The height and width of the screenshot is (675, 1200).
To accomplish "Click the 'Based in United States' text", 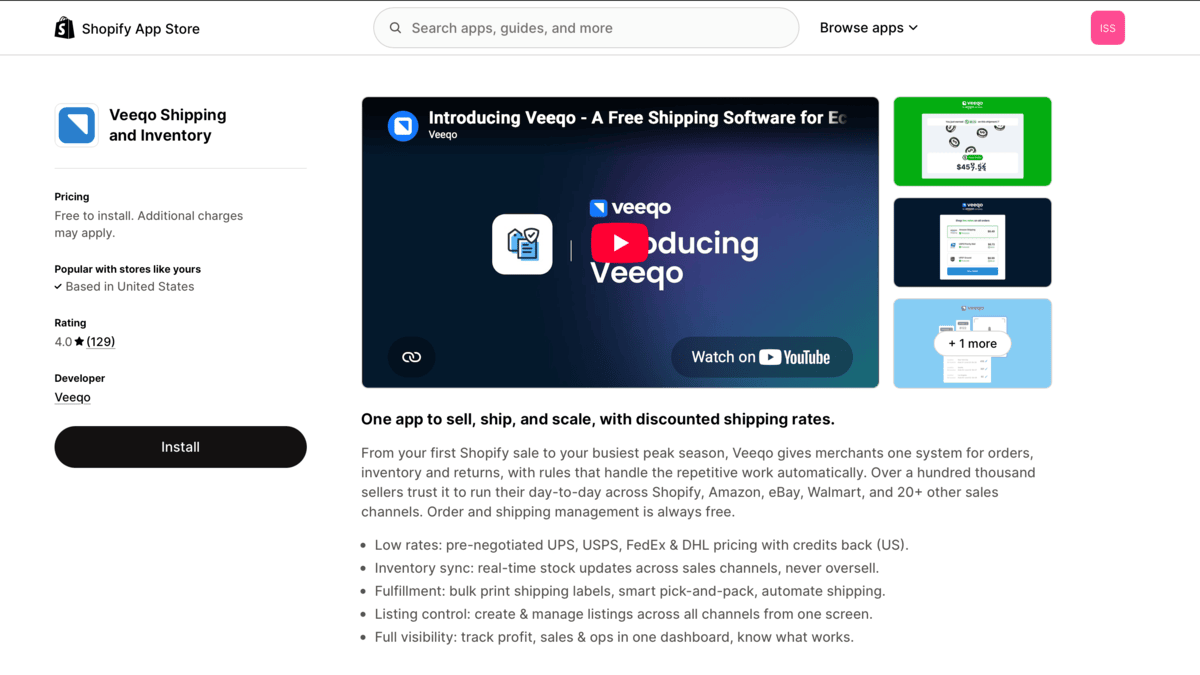I will tap(130, 287).
